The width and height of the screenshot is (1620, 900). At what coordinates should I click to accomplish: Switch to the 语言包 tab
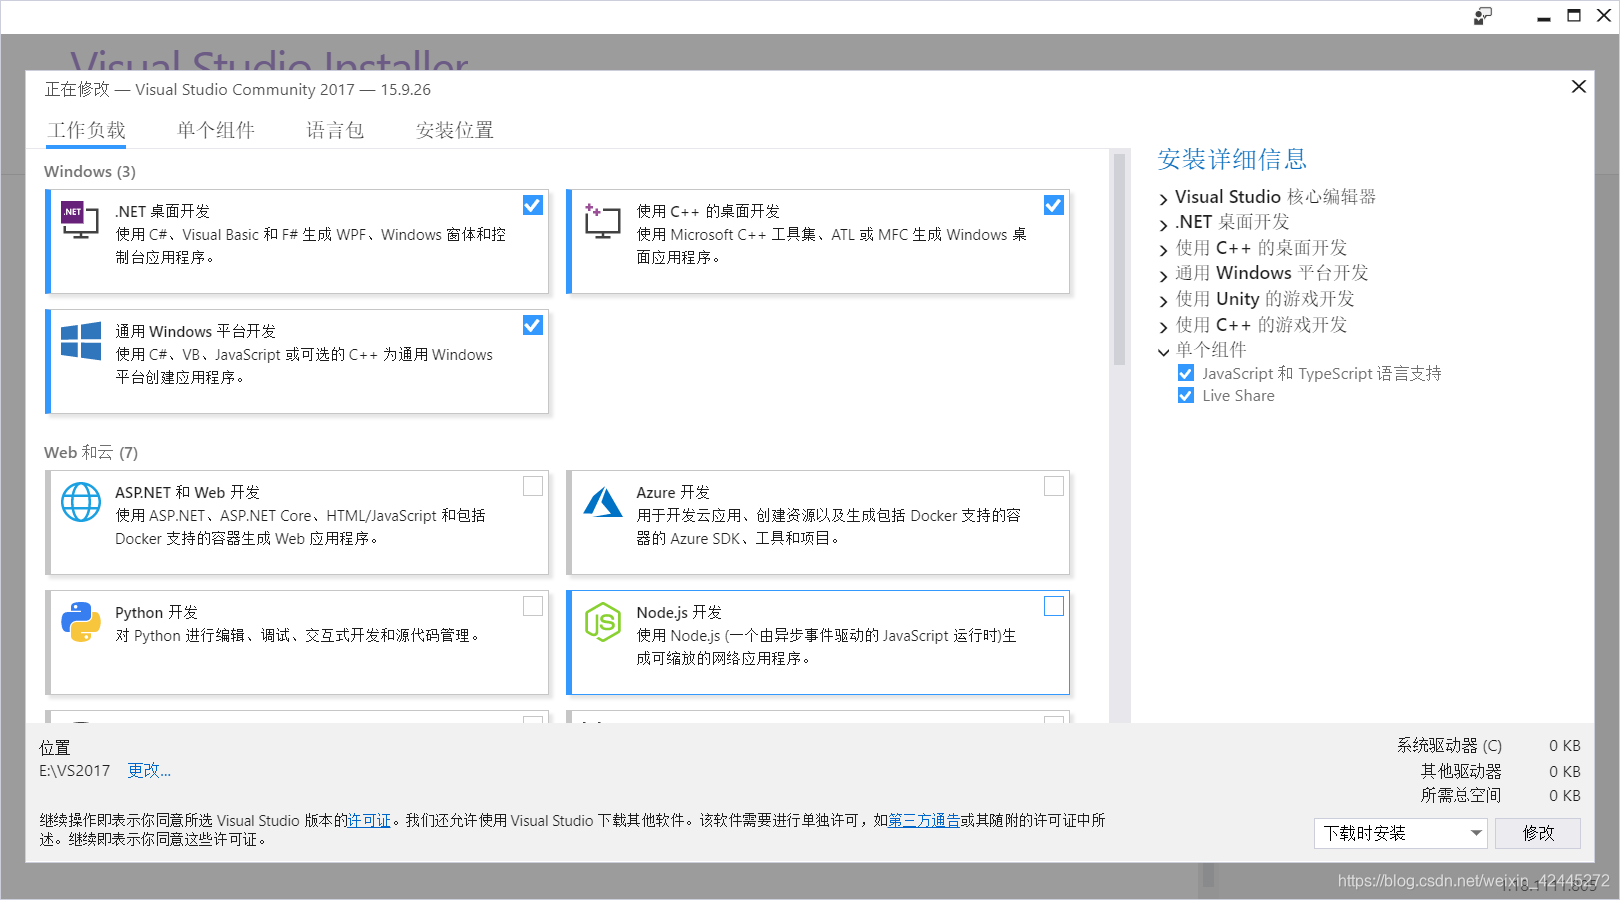pos(335,130)
